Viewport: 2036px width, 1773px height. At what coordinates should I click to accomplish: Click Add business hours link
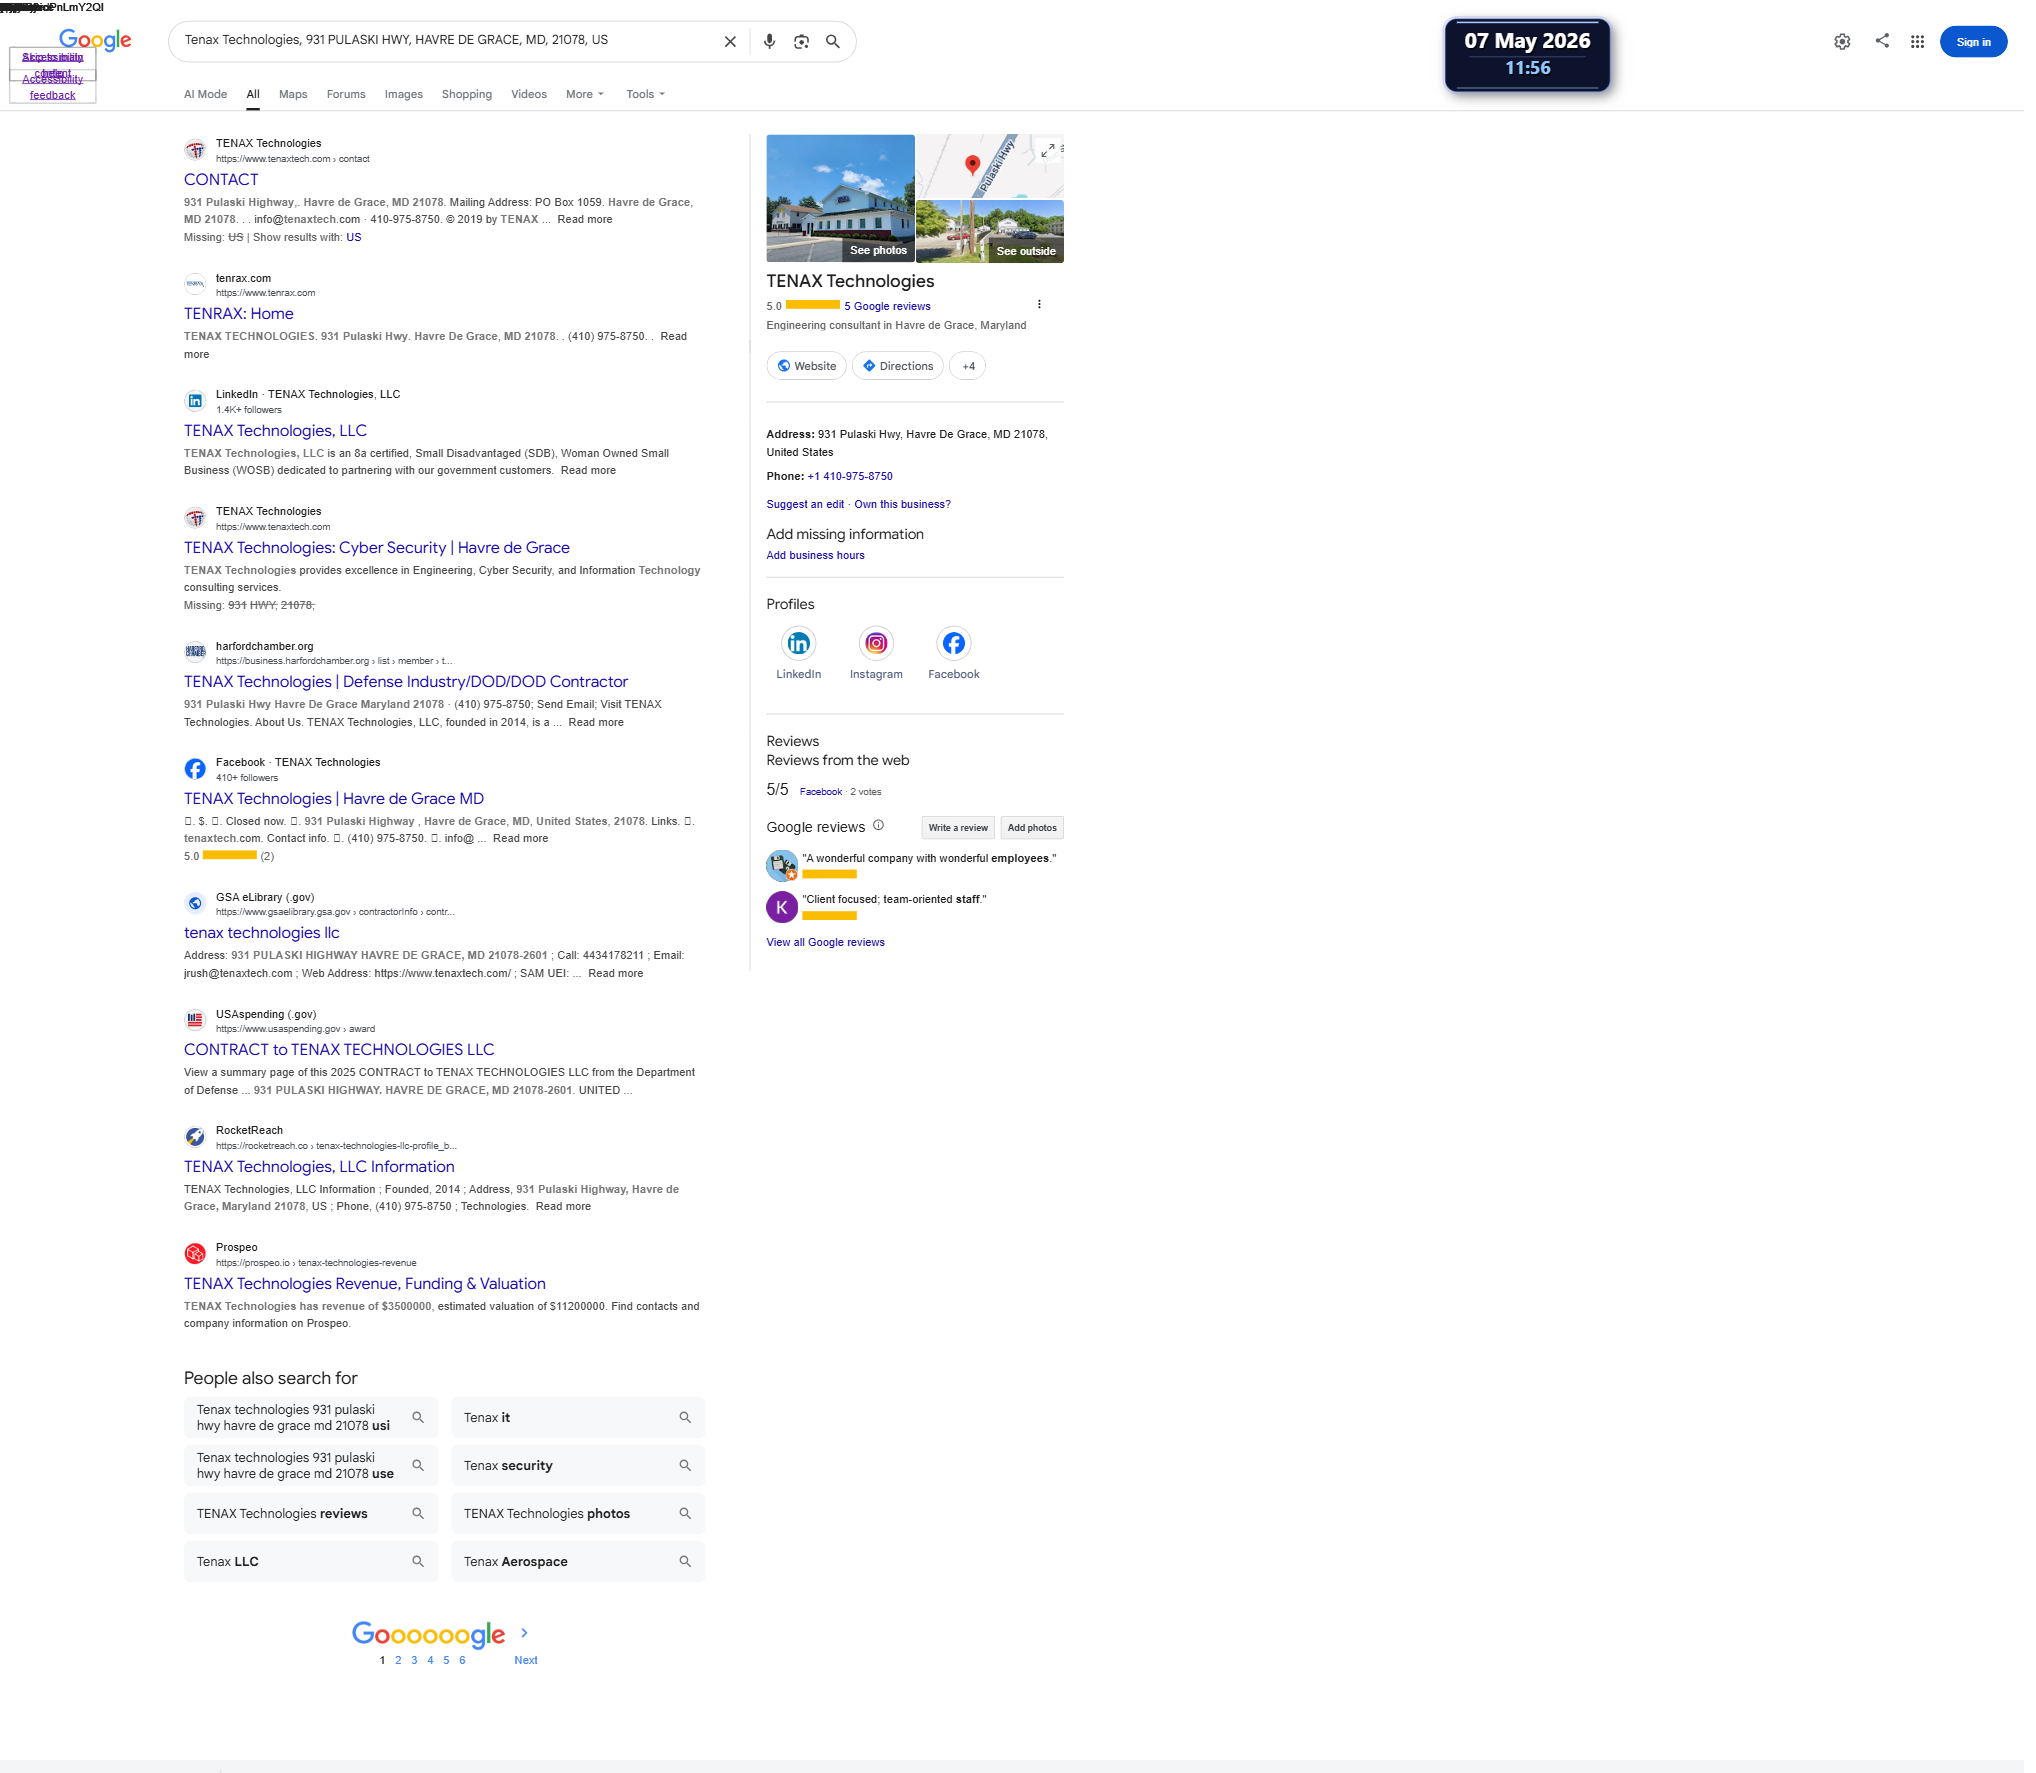(815, 556)
